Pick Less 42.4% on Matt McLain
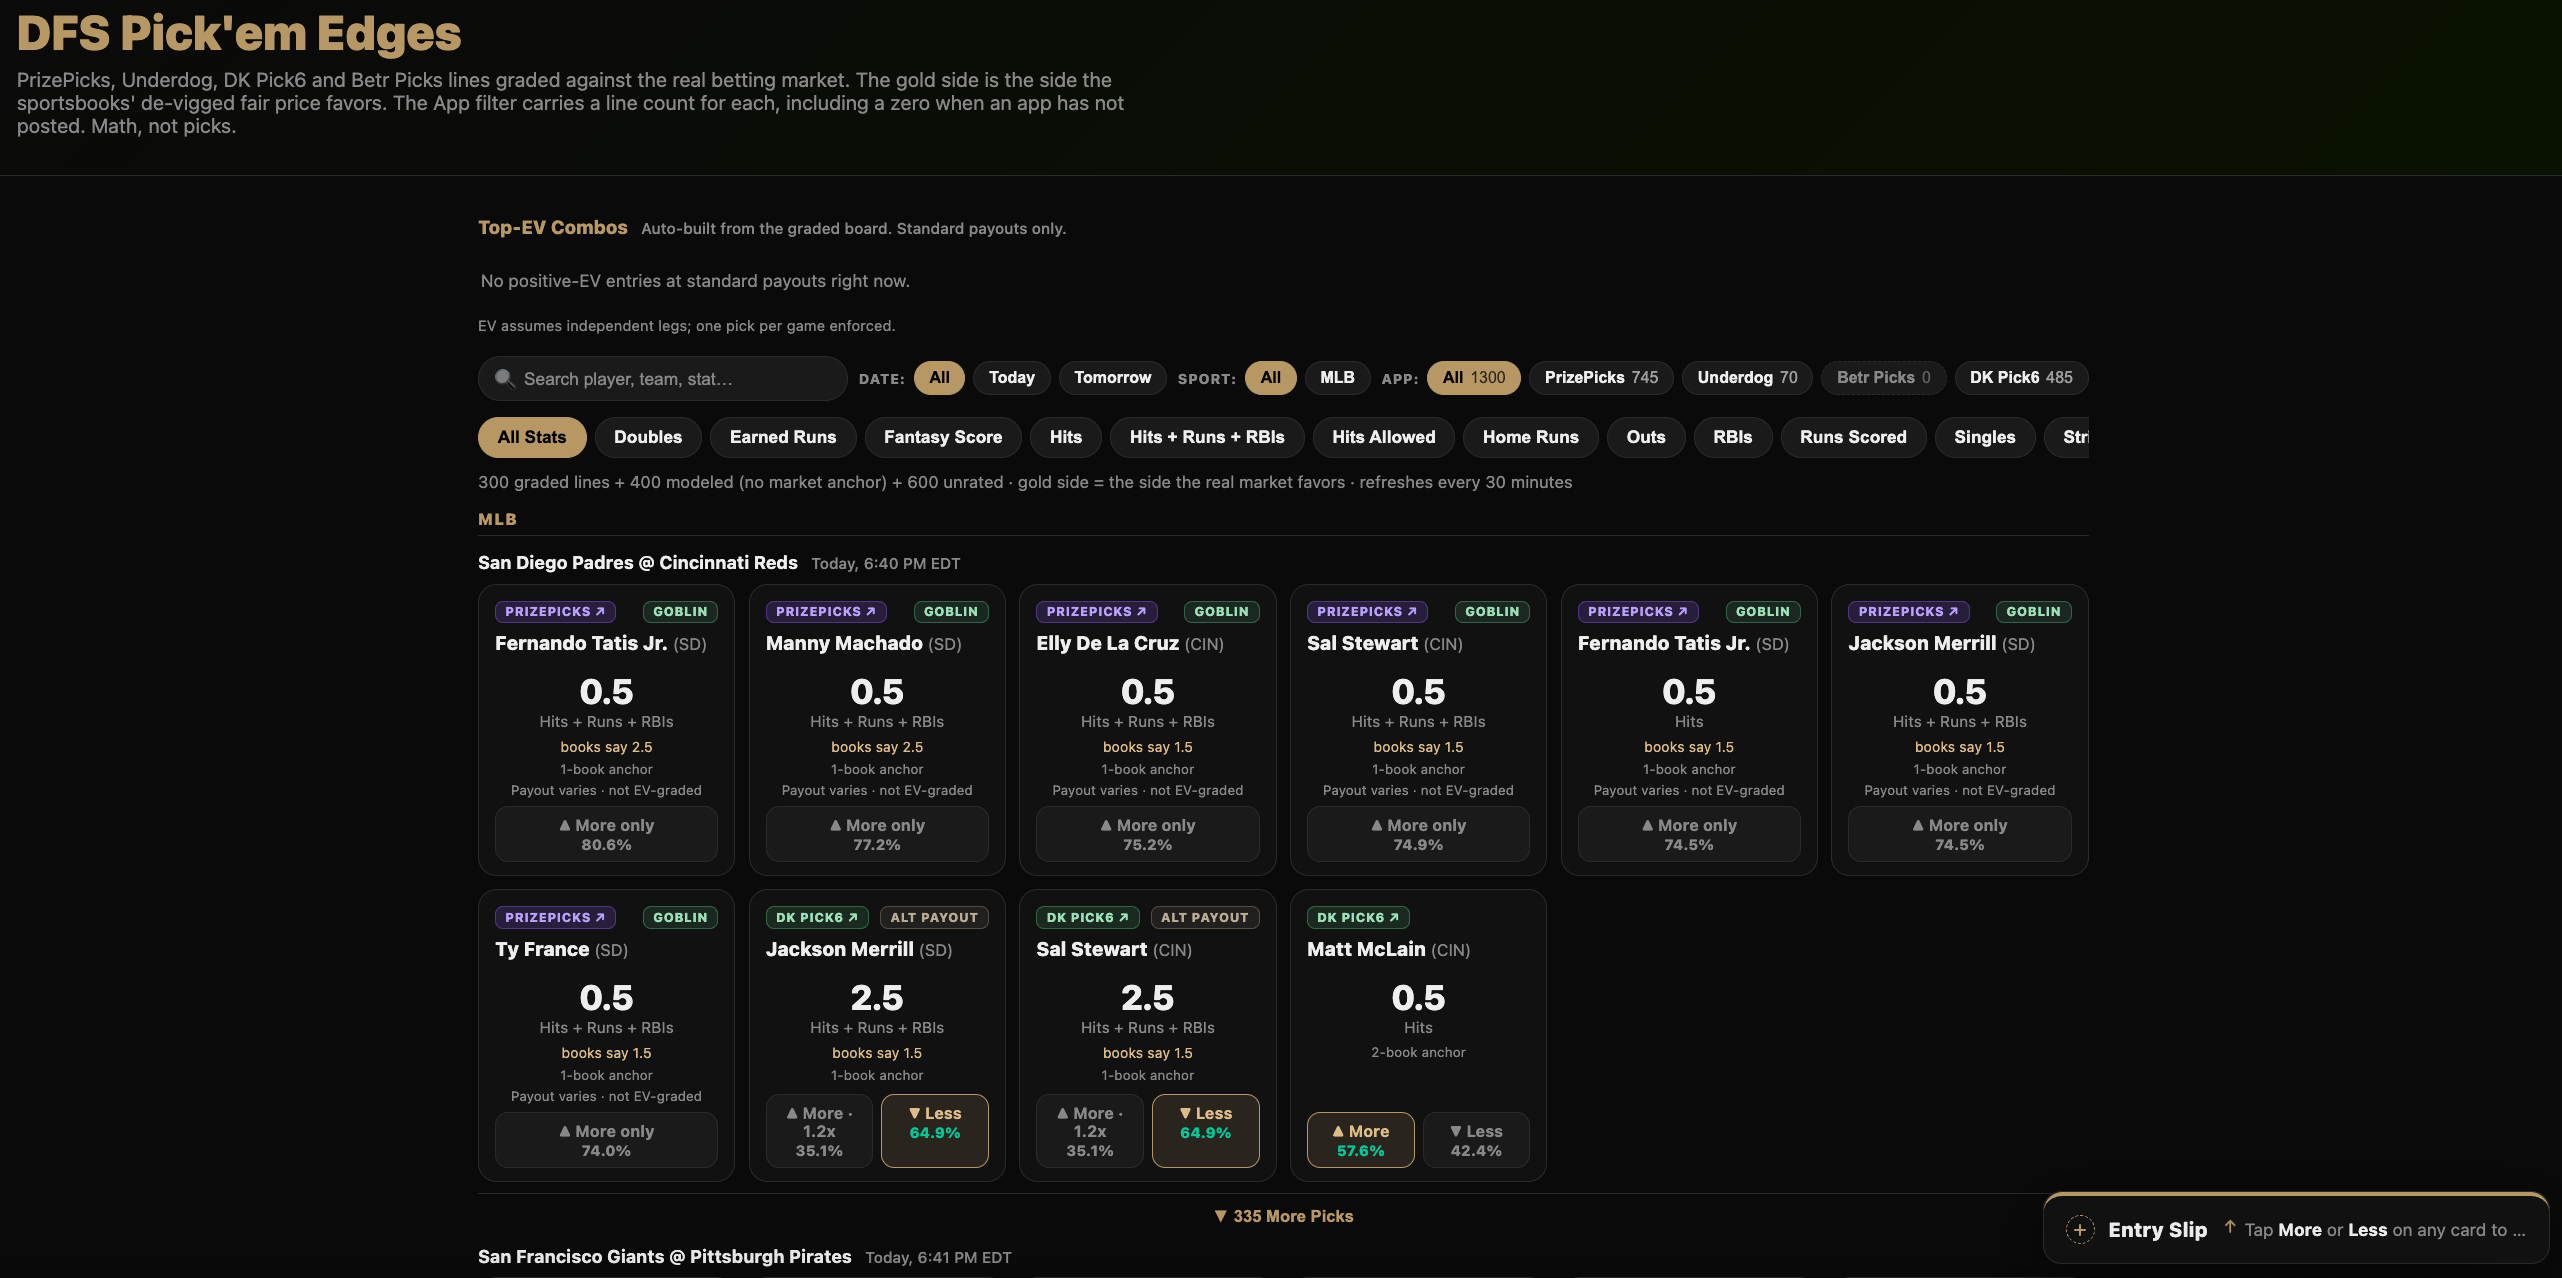 coord(1475,1140)
